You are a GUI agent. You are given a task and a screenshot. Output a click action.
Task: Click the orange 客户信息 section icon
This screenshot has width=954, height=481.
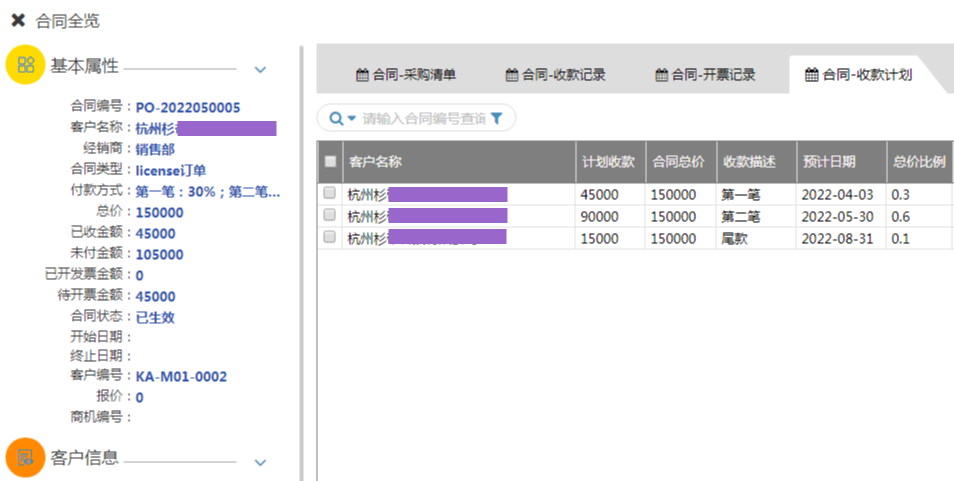point(26,457)
